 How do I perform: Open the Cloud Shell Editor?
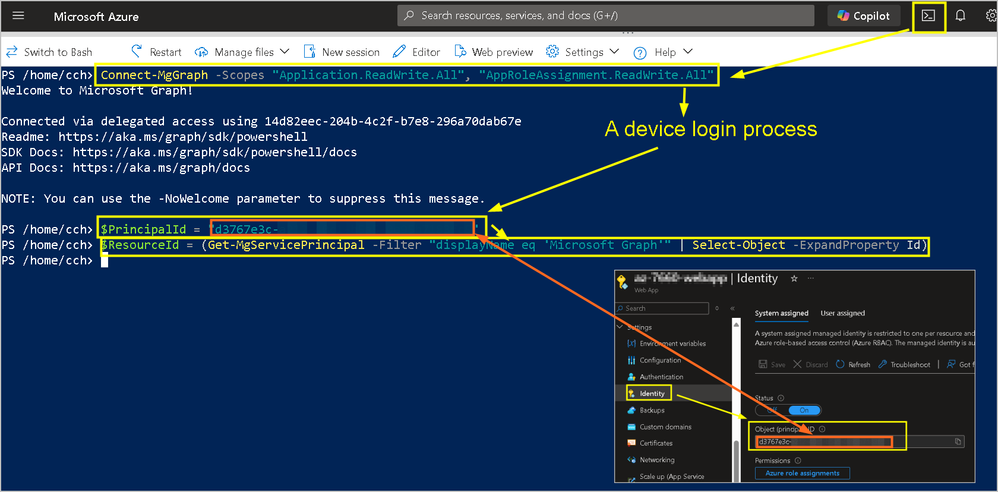tap(416, 52)
